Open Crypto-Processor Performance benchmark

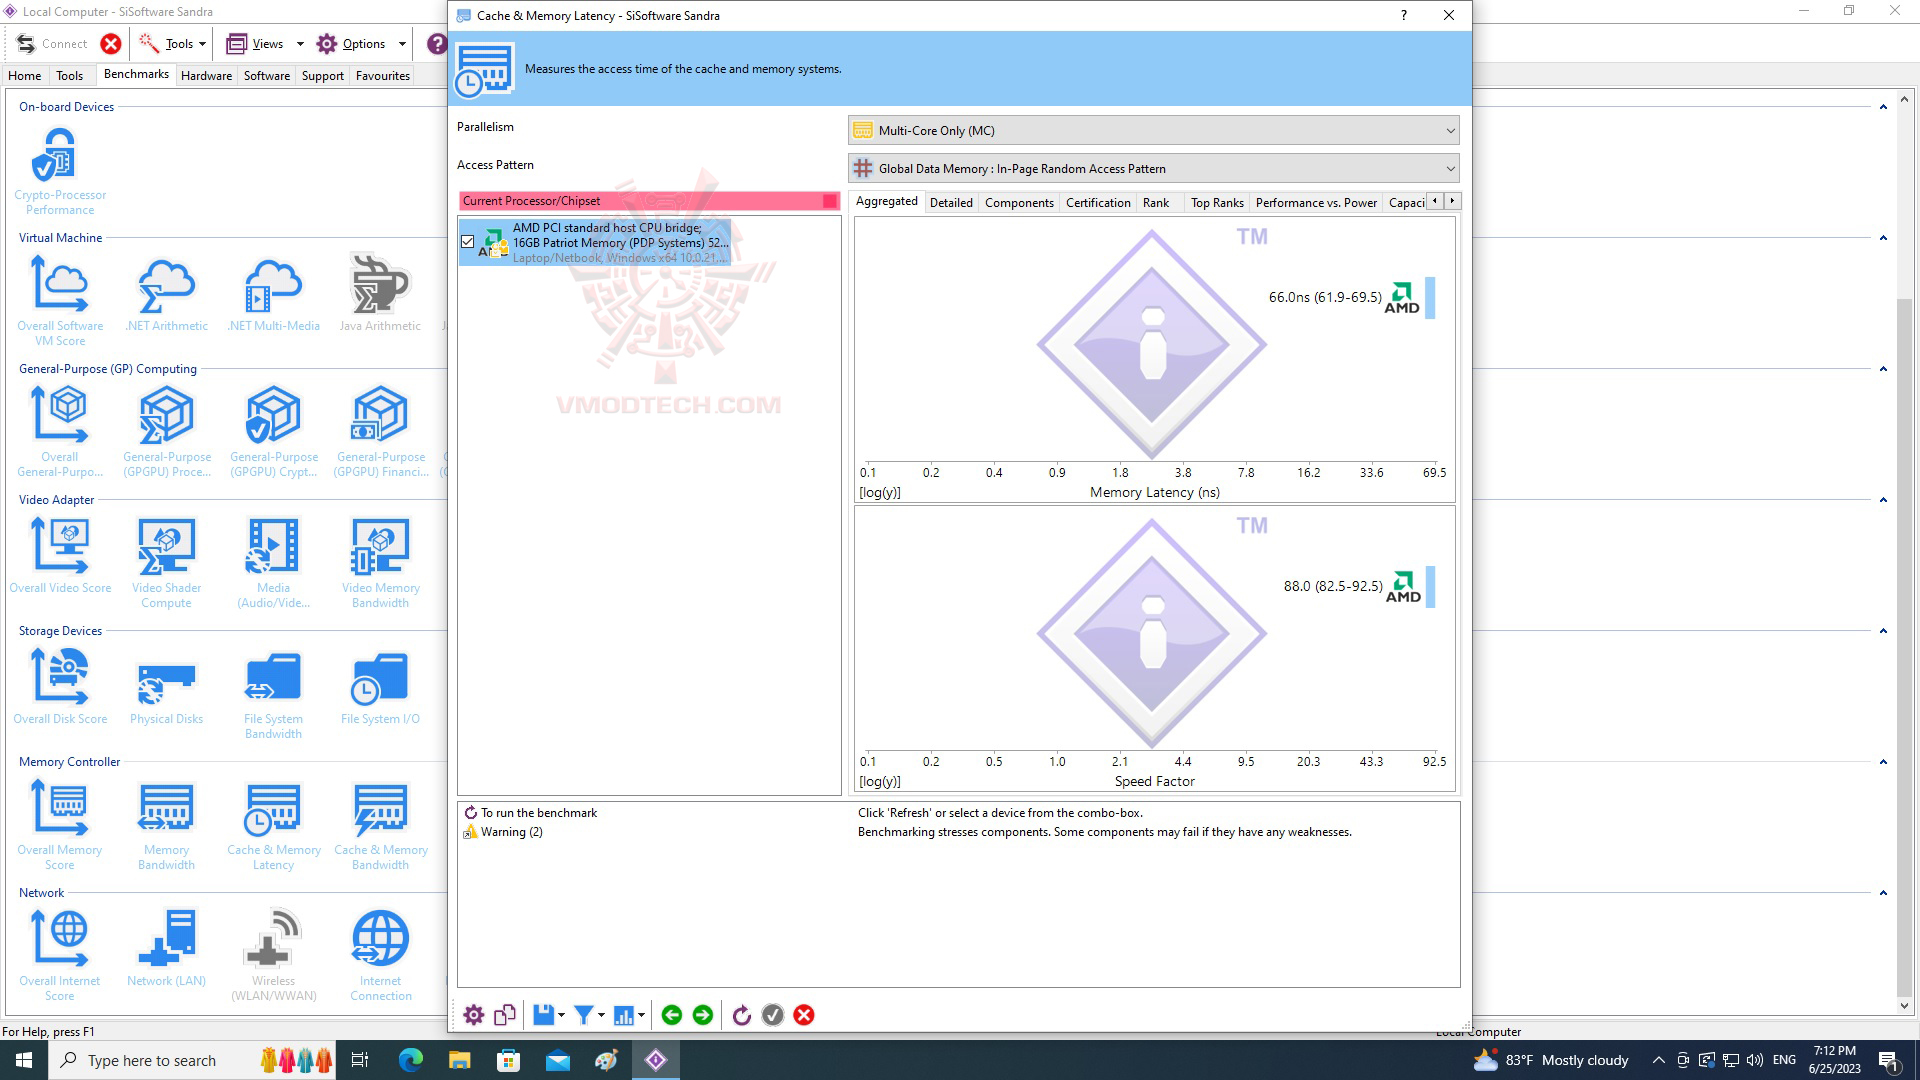(x=60, y=171)
